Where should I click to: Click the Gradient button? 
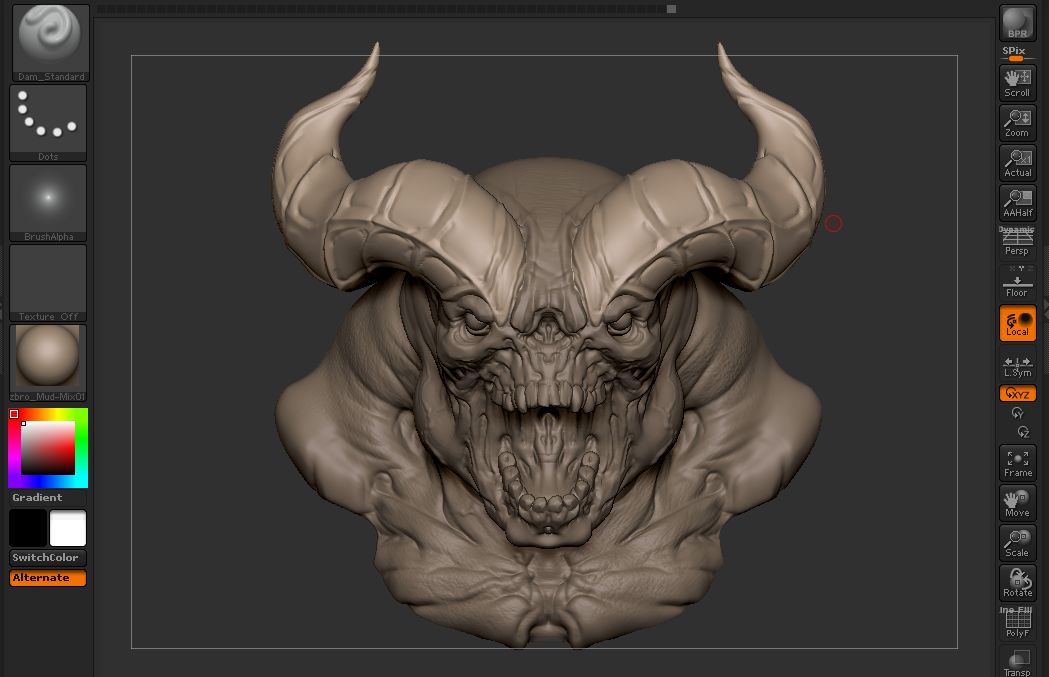coord(48,498)
